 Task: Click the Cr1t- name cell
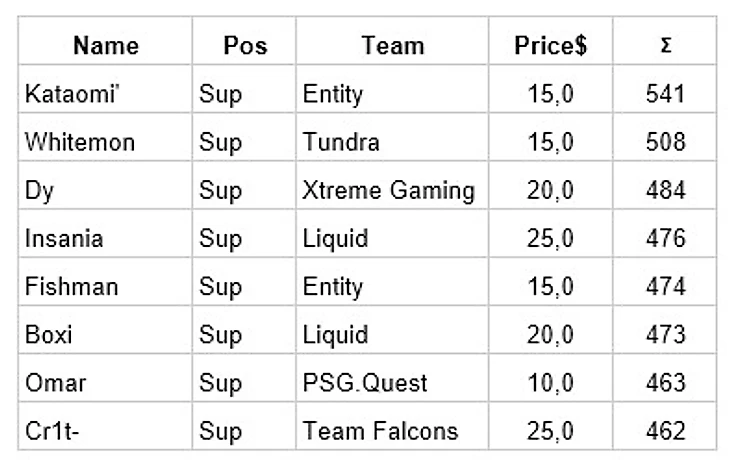click(53, 431)
